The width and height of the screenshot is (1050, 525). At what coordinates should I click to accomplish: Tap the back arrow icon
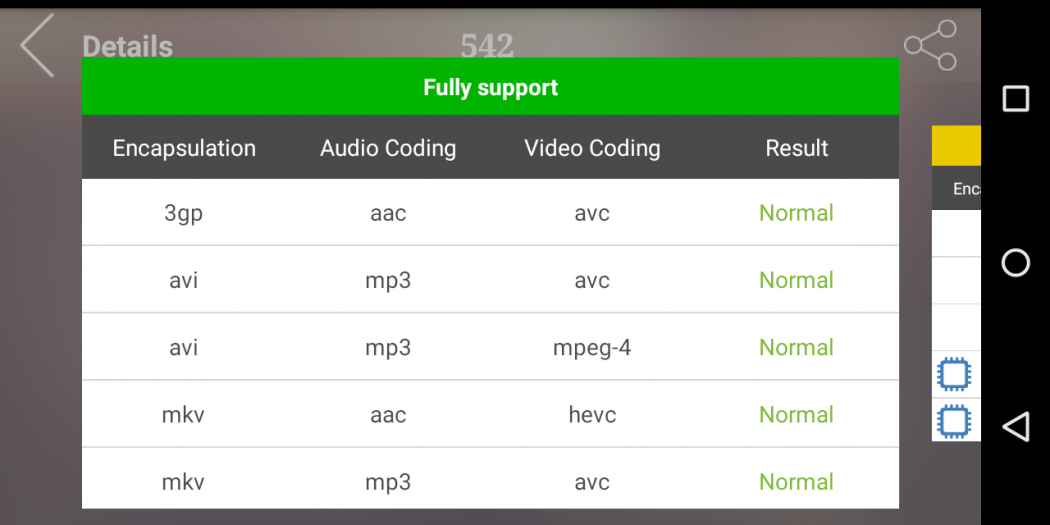tap(38, 46)
